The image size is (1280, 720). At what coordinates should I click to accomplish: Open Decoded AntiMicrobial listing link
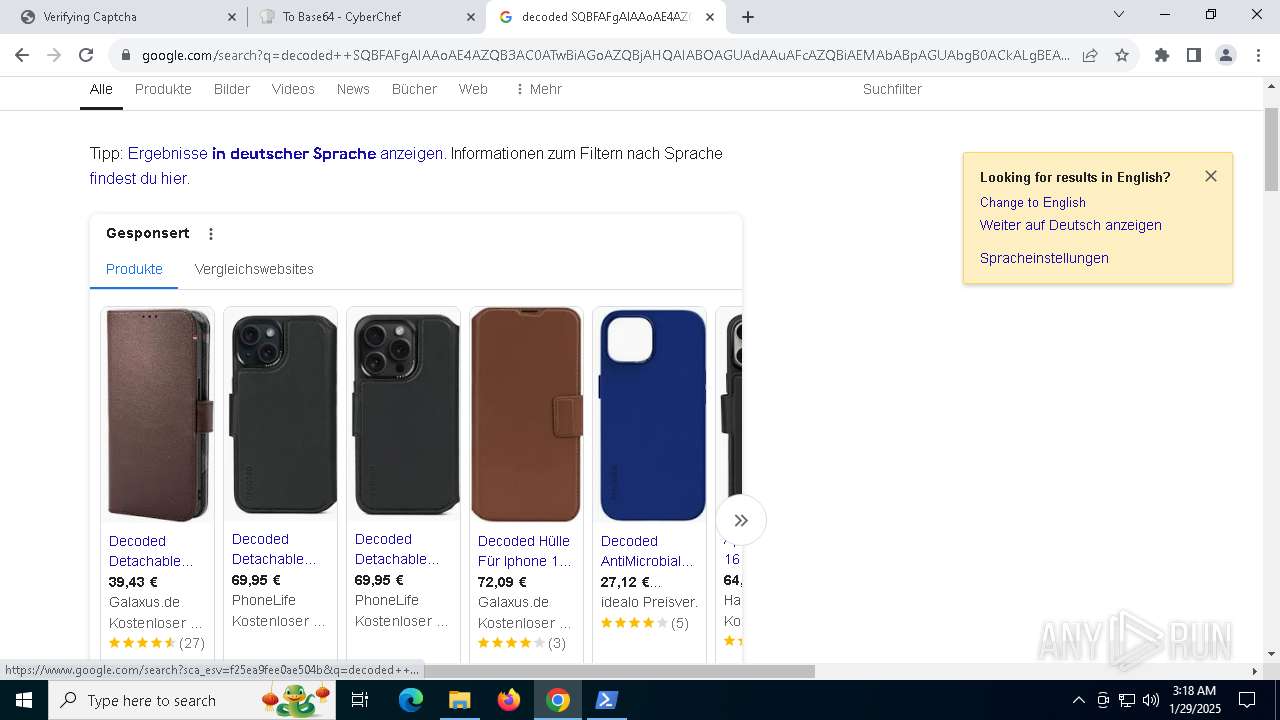pos(647,551)
